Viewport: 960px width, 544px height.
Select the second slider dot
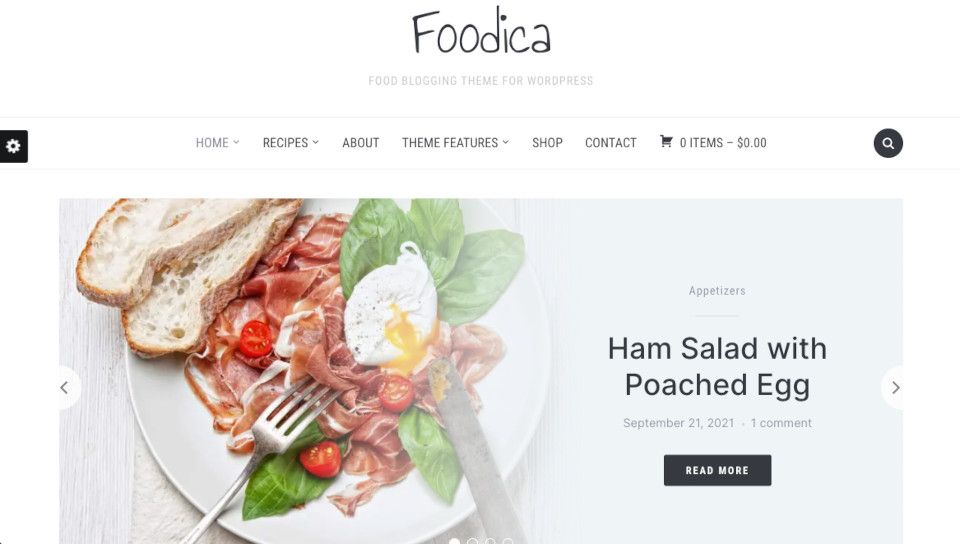pyautogui.click(x=472, y=542)
